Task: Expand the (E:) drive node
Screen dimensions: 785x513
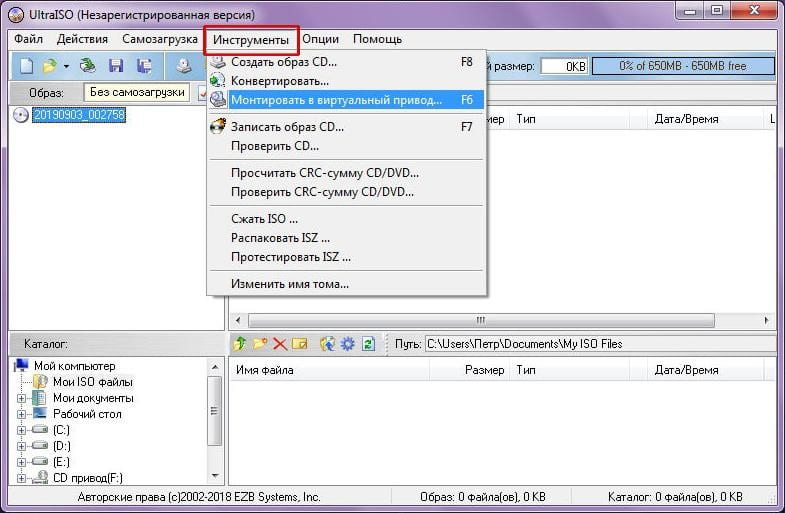Action: coord(22,462)
